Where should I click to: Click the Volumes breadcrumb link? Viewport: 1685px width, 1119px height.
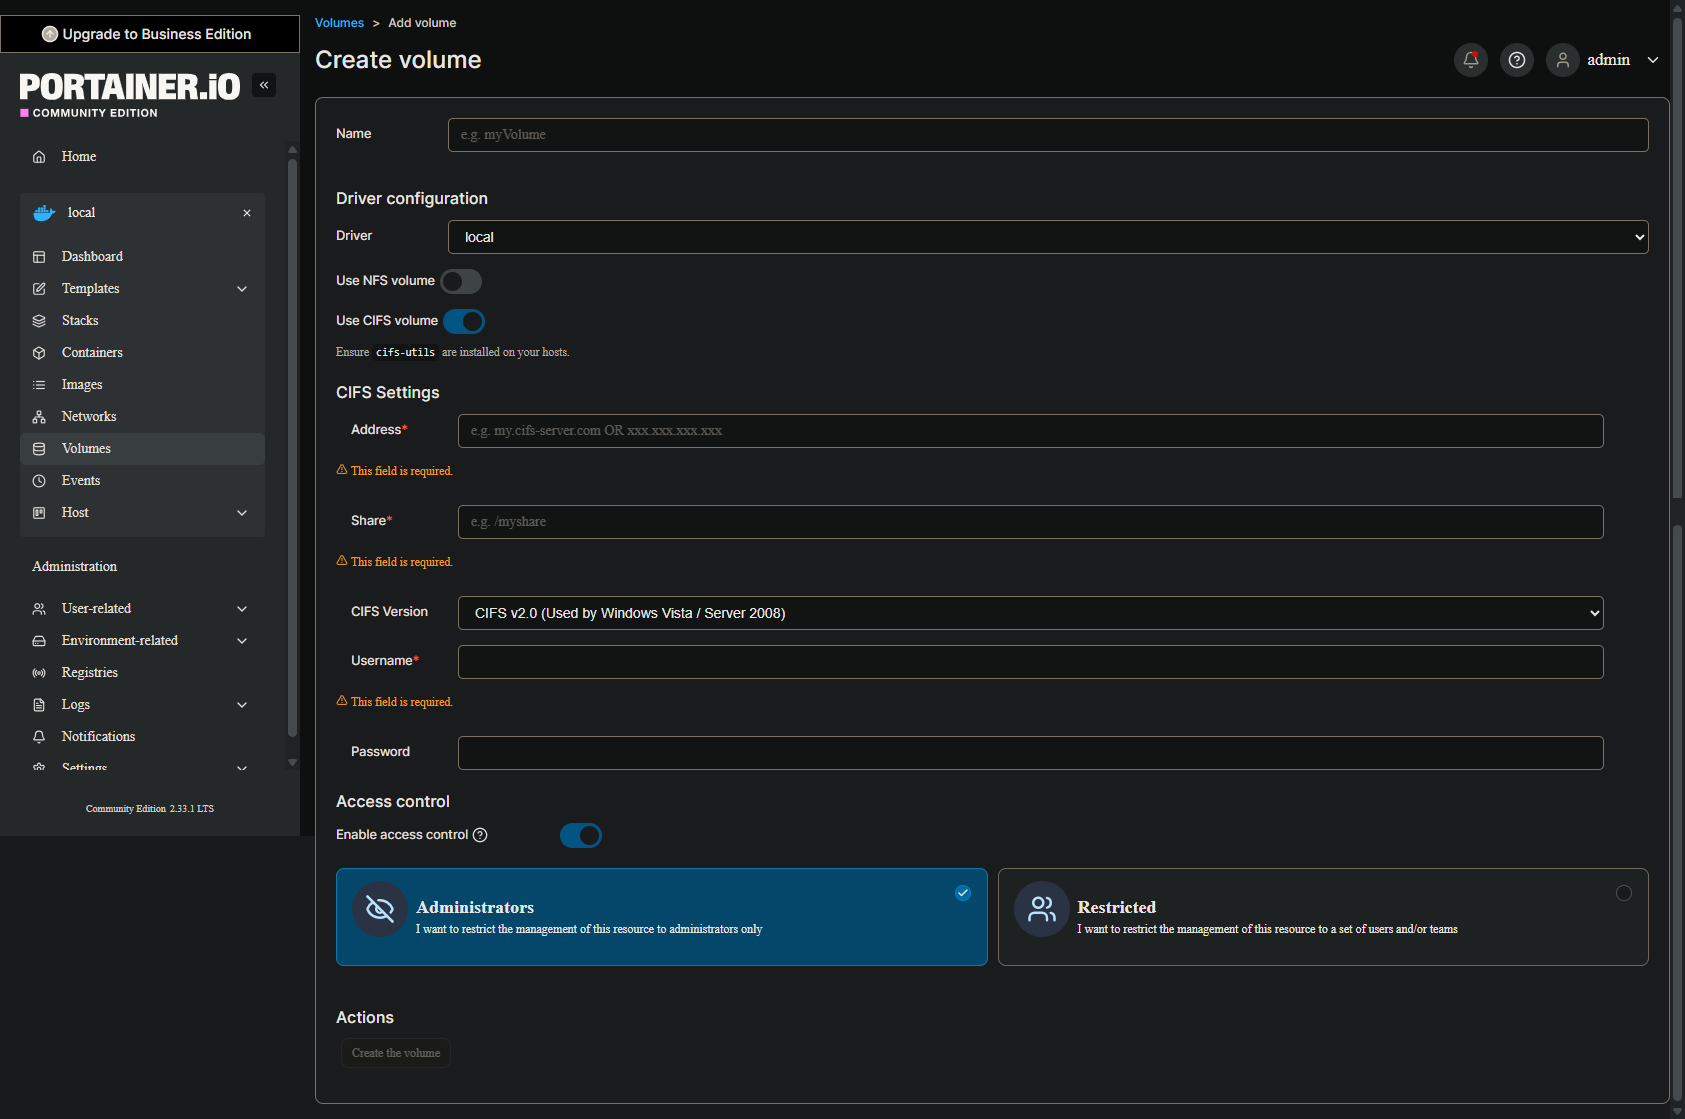click(x=339, y=23)
